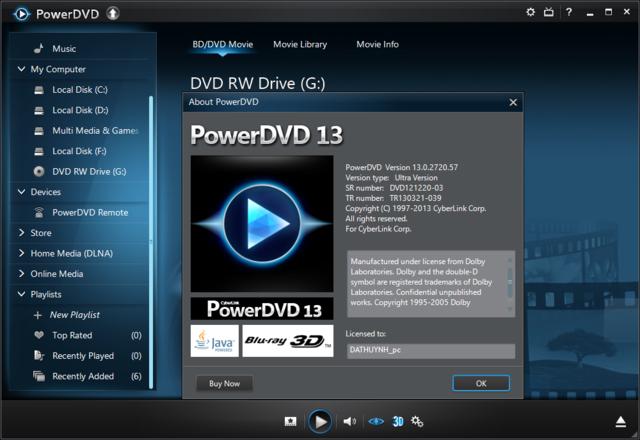
Task: Close the About PowerDVD dialog
Action: click(513, 102)
